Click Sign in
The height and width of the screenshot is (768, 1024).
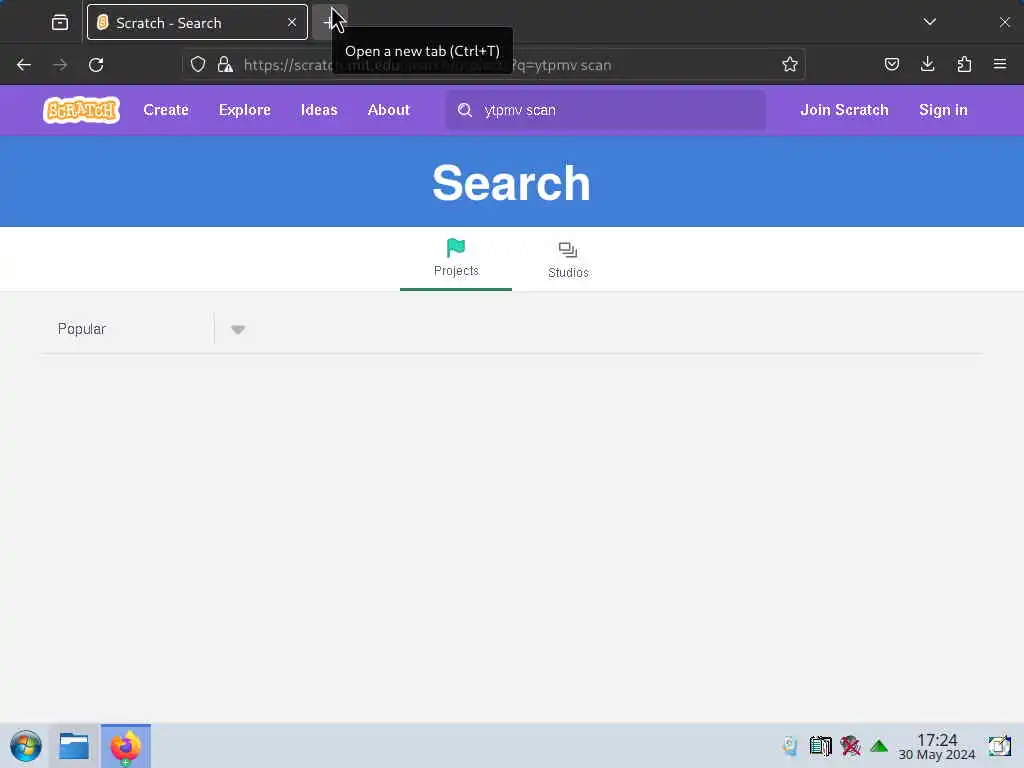[x=943, y=110]
